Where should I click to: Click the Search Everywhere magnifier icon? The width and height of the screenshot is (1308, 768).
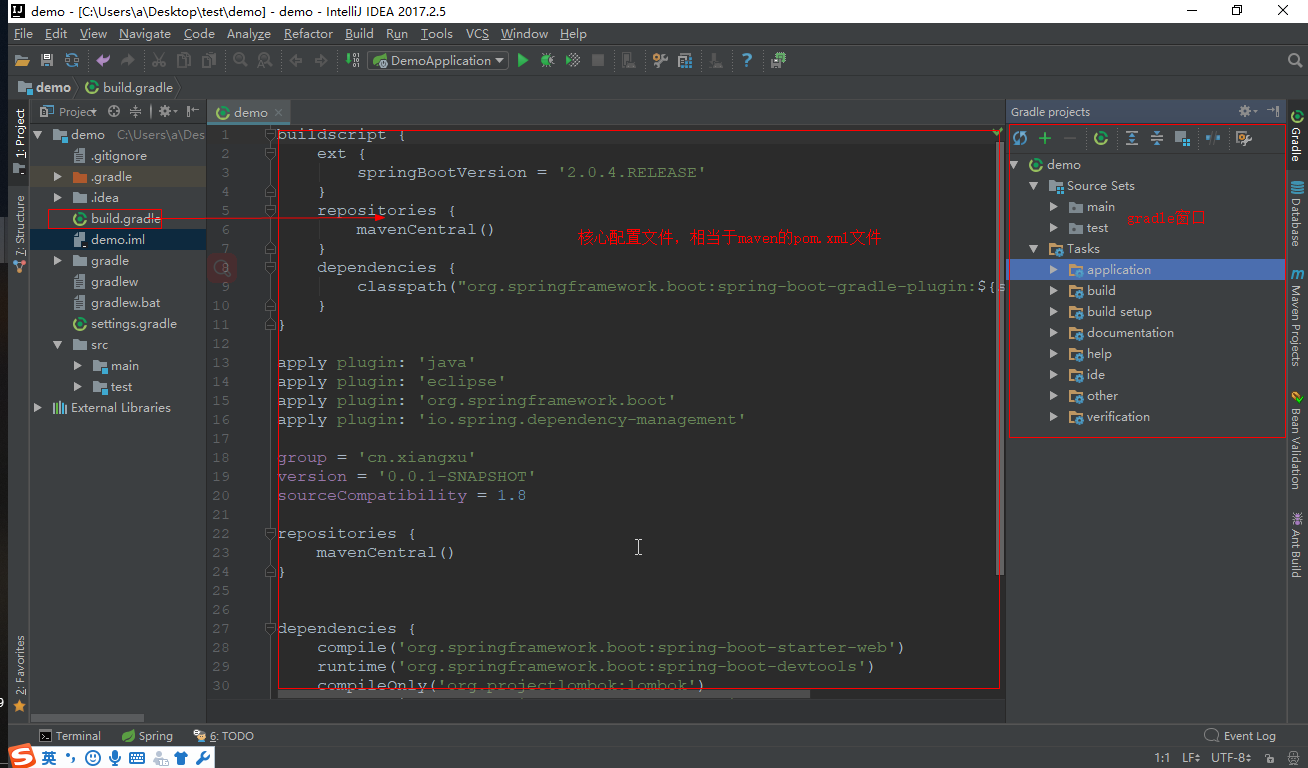(1295, 61)
